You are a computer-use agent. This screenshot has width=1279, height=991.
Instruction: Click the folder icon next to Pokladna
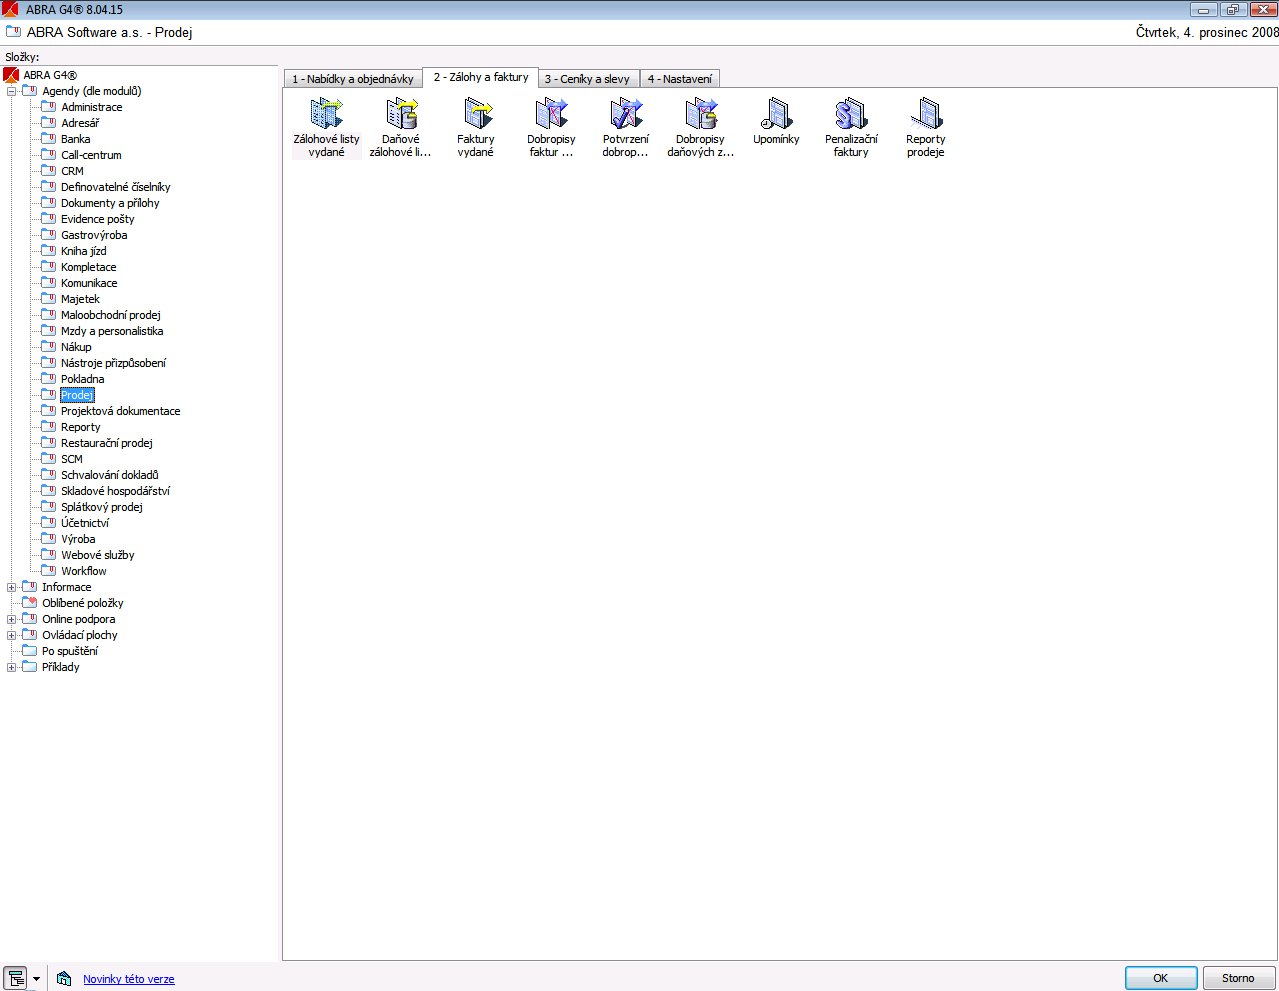(x=48, y=379)
